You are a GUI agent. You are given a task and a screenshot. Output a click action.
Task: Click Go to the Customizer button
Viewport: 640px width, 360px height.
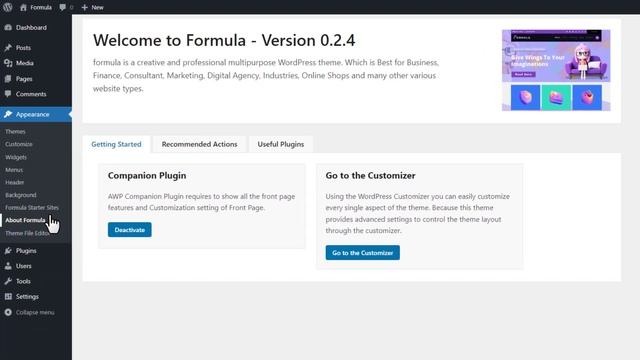tap(362, 253)
